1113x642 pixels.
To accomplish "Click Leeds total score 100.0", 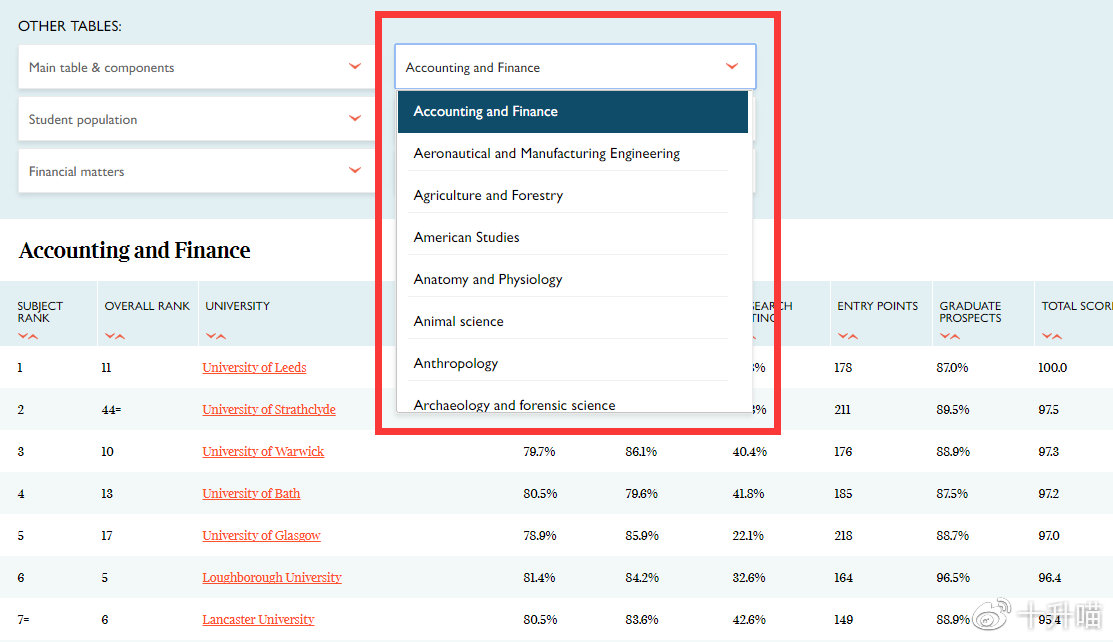I will [x=1053, y=367].
